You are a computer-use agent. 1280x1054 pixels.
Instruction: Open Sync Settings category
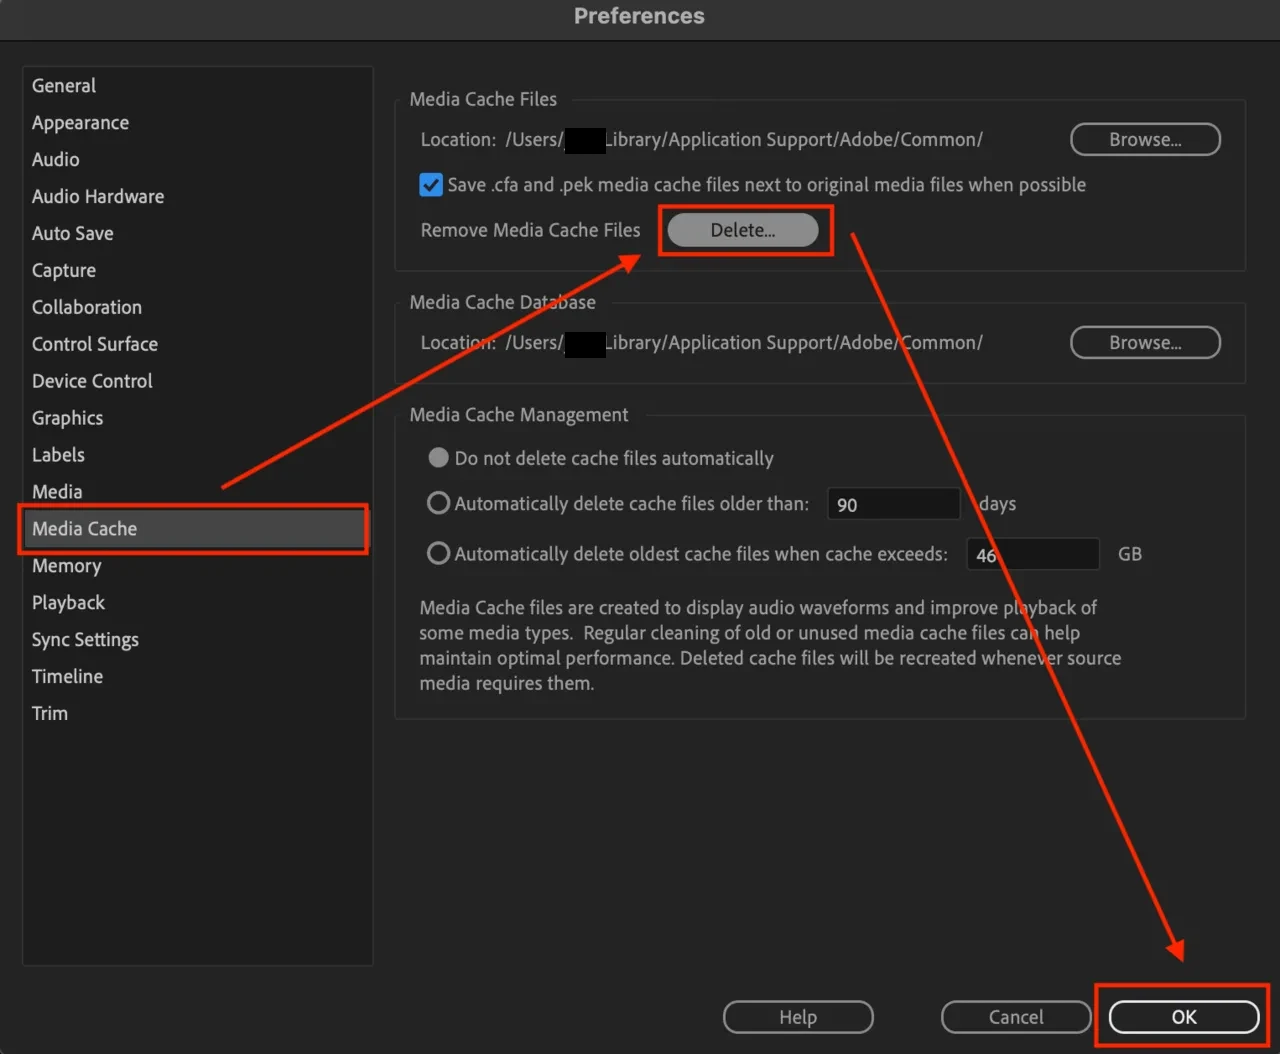click(x=85, y=641)
